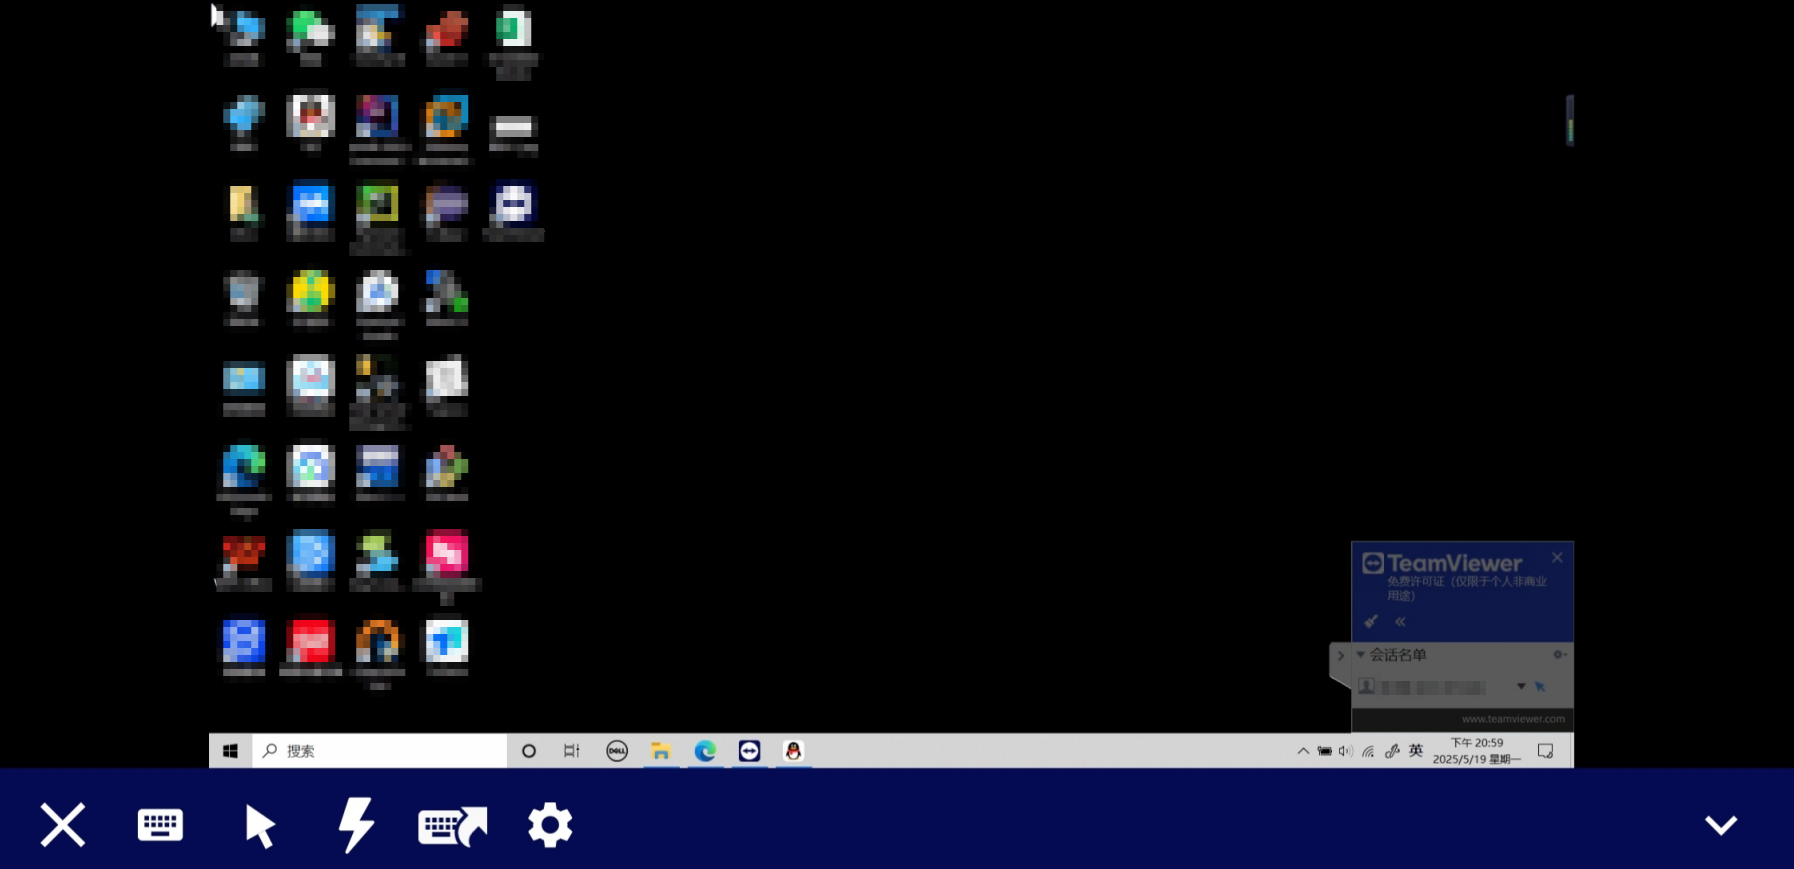This screenshot has height=869, width=1794.
Task: Open Task View on taskbar
Action: point(572,751)
